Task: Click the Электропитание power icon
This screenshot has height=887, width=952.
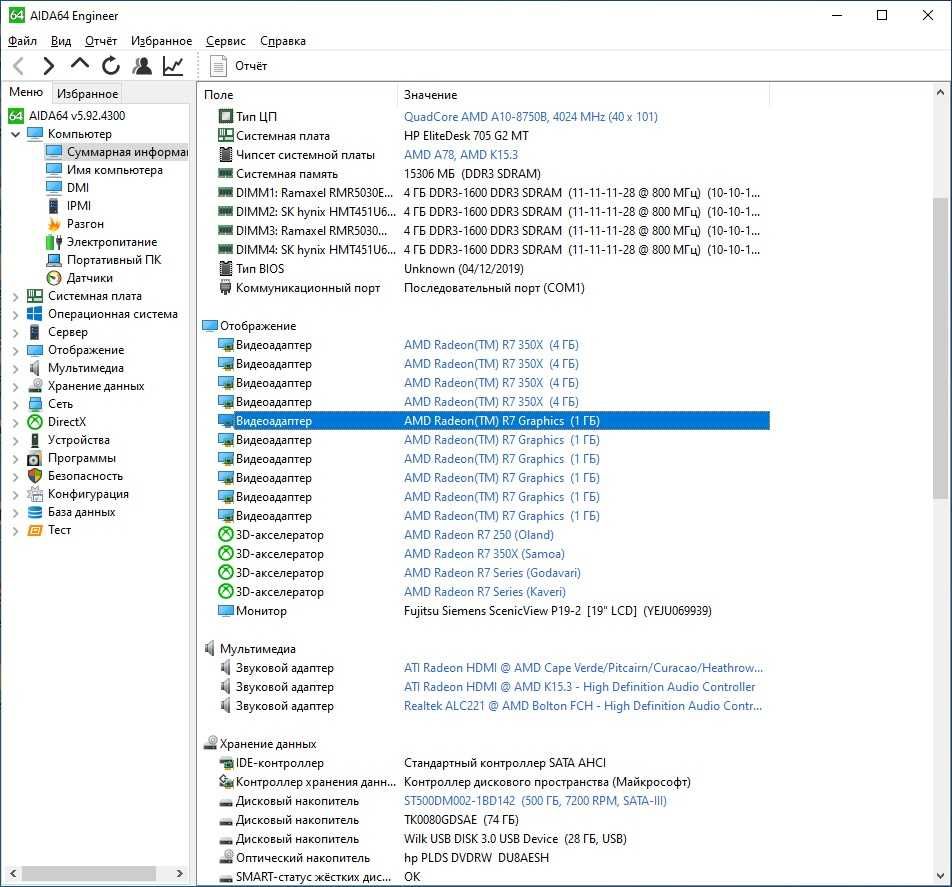Action: [x=54, y=242]
